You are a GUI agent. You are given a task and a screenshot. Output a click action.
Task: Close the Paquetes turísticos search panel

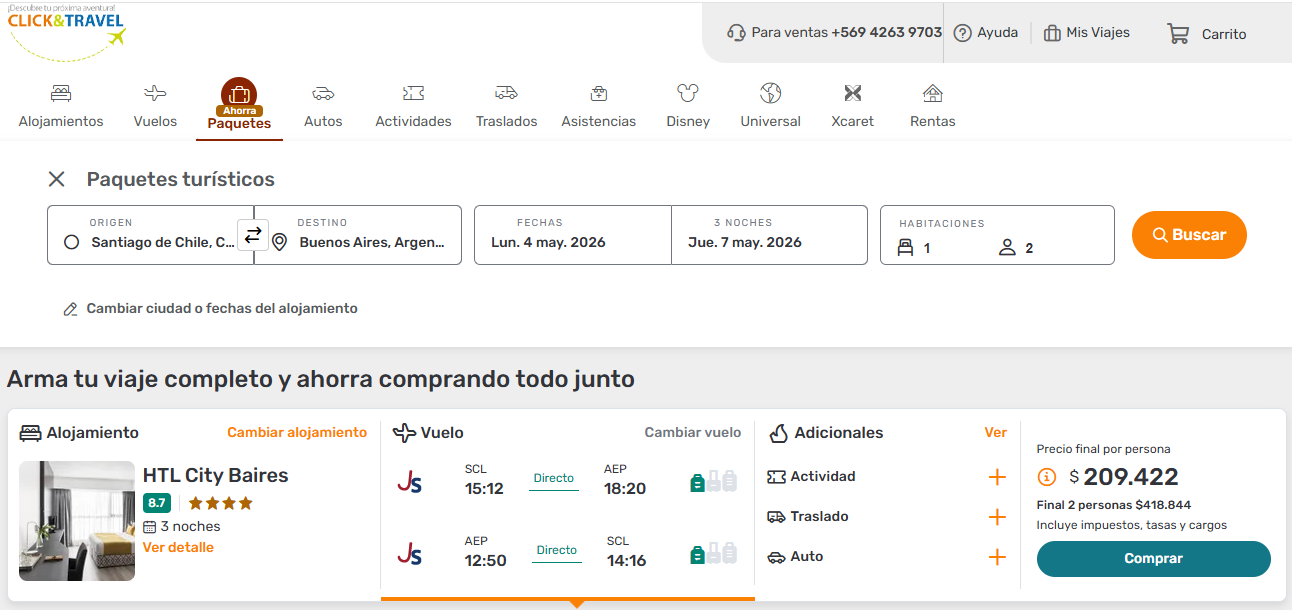pos(57,179)
